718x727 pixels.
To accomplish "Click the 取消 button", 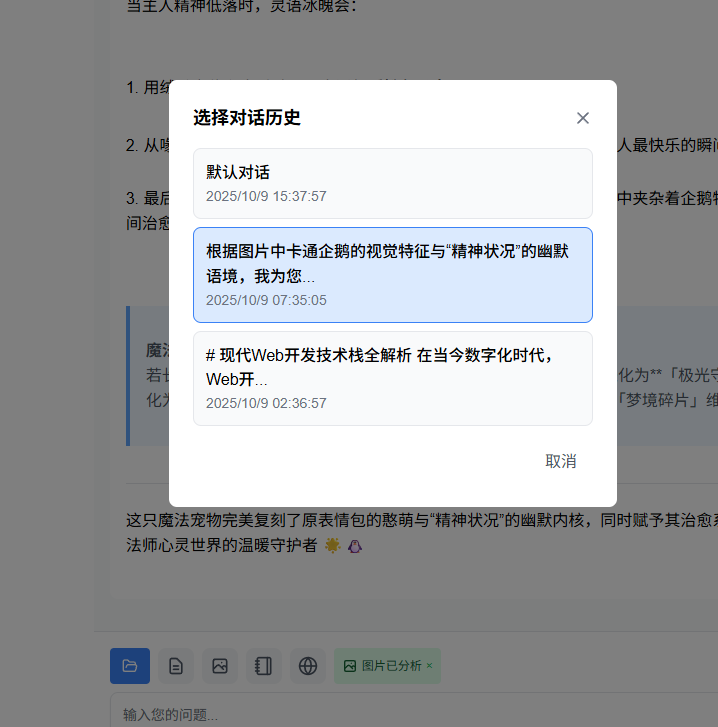I will [x=560, y=461].
